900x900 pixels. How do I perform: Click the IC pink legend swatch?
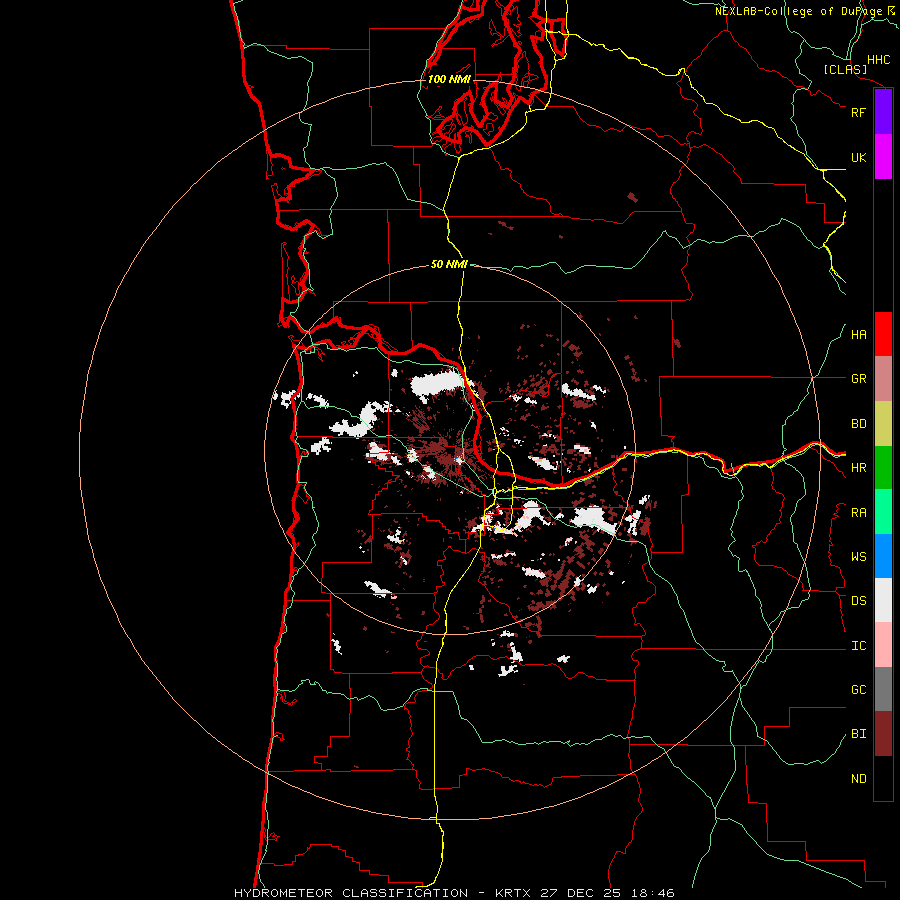(883, 645)
